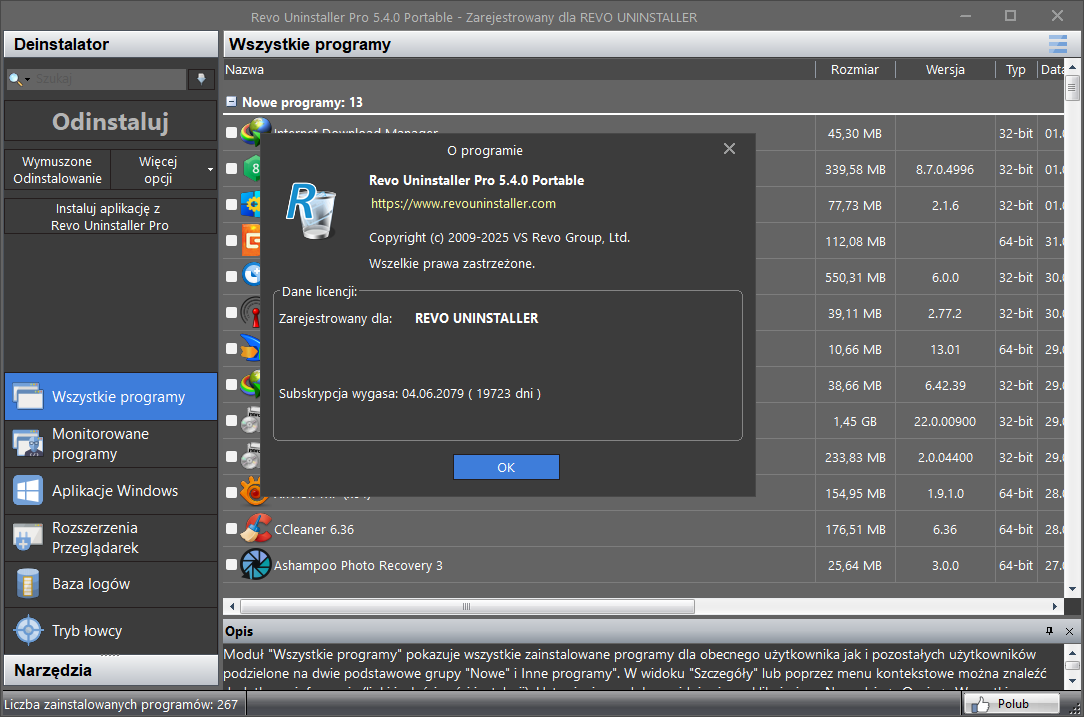Sort the list by Typ column
Image resolution: width=1084 pixels, height=717 pixels.
1016,69
